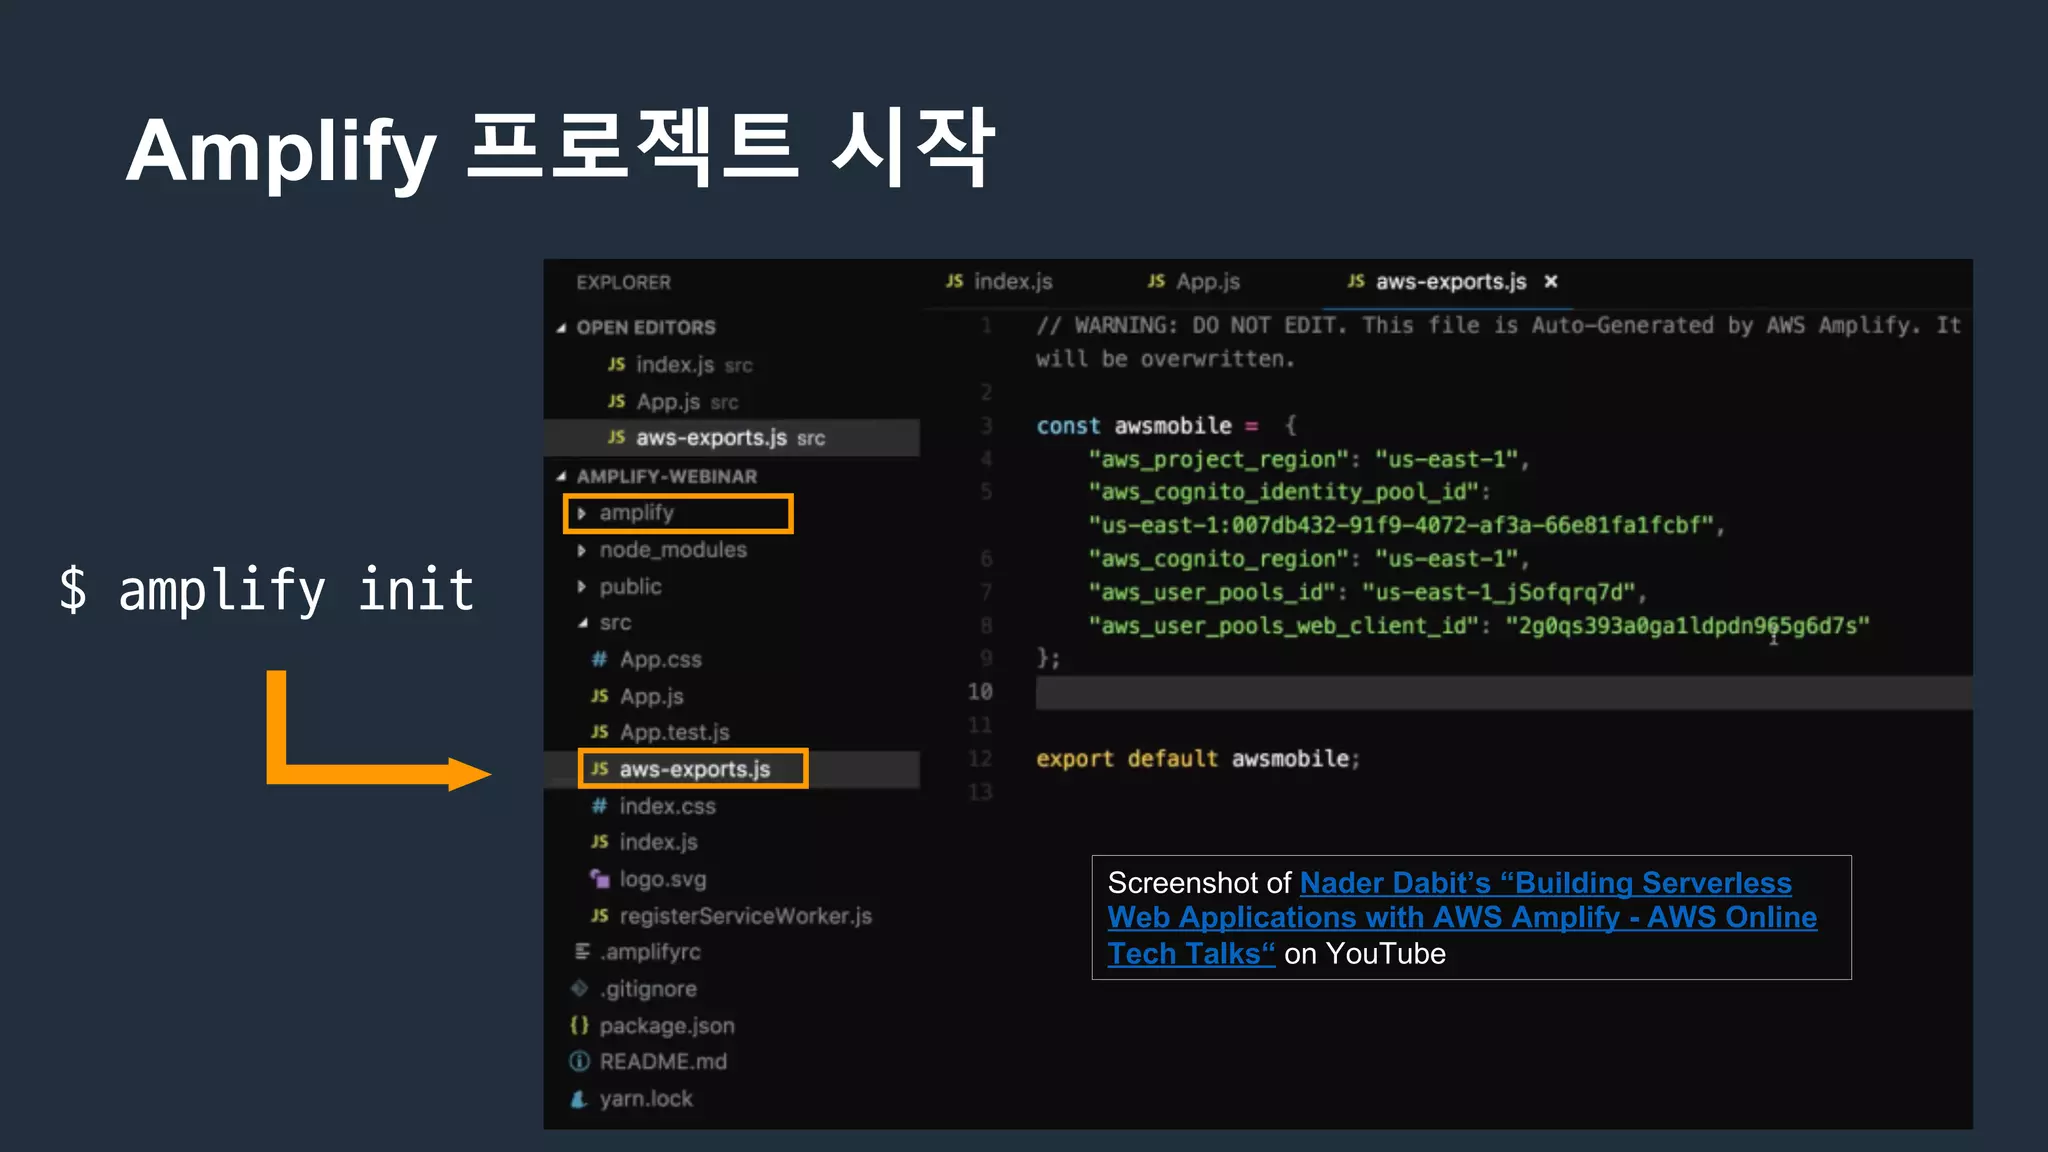The image size is (2048, 1152).
Task: Close the aws-exports.js tab
Action: 1551,282
